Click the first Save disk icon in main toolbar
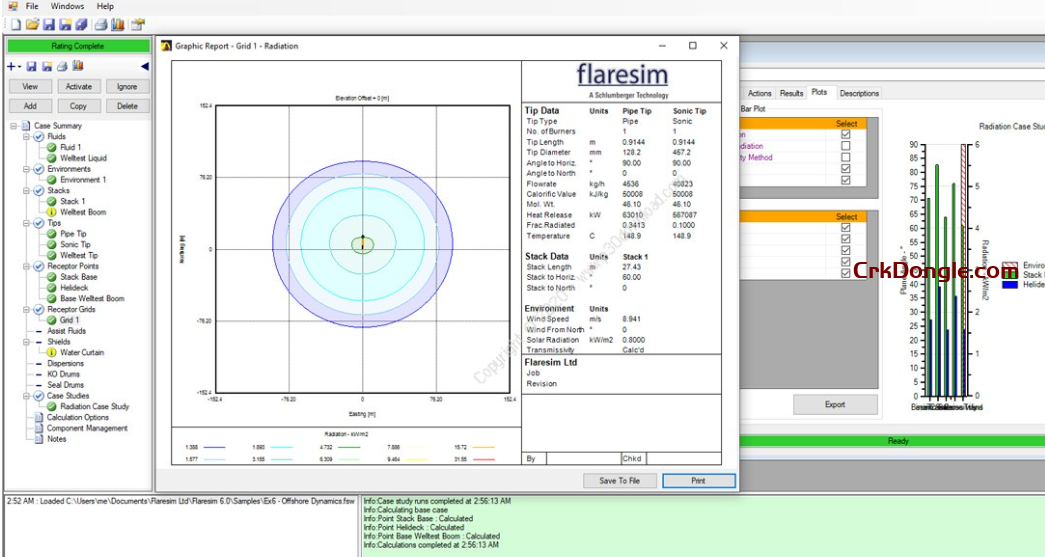 [x=49, y=25]
